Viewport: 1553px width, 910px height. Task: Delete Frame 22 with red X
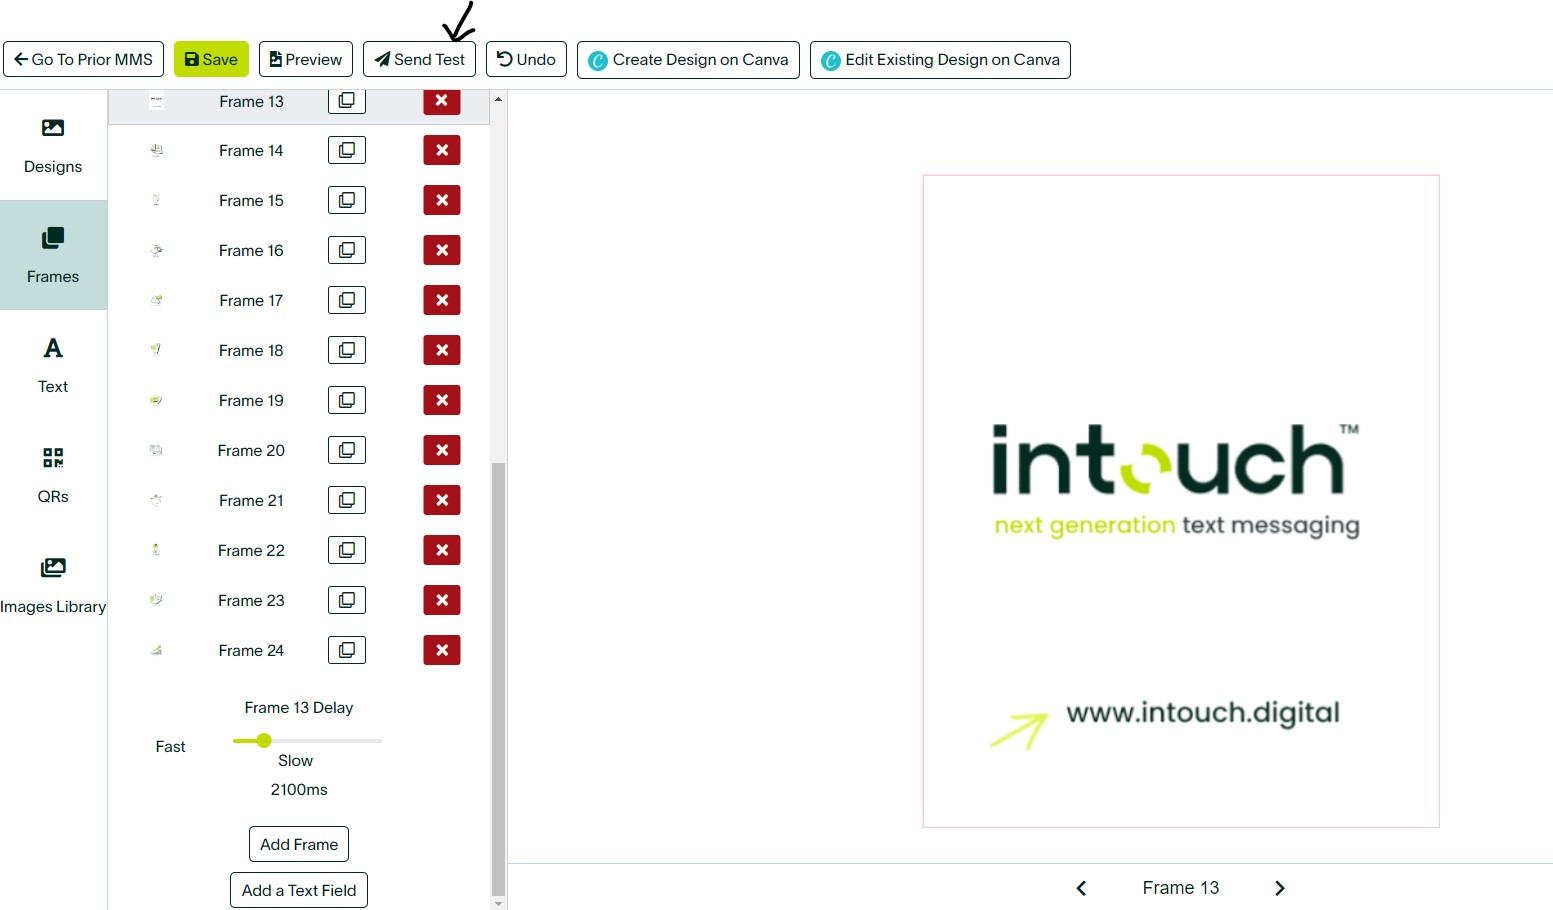point(442,550)
